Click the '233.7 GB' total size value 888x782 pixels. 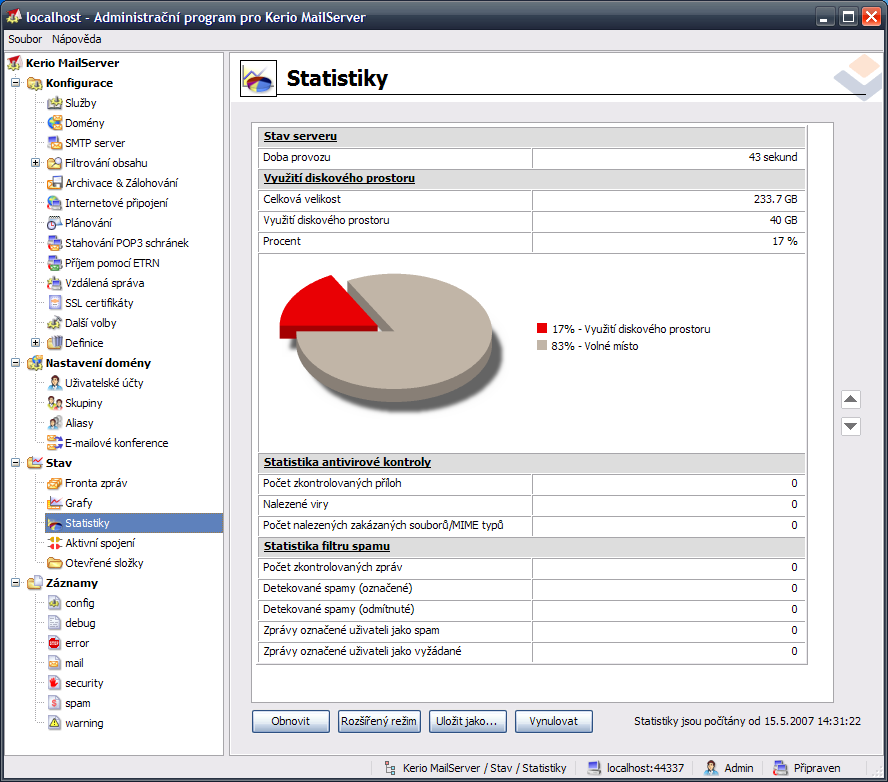coord(775,199)
